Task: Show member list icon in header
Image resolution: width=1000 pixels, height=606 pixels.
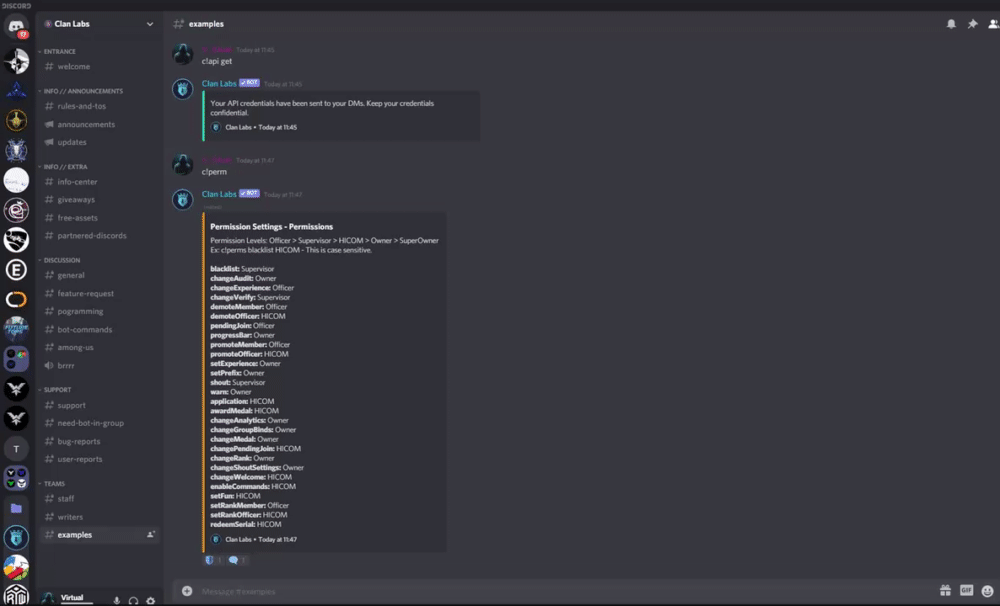Action: [x=993, y=24]
